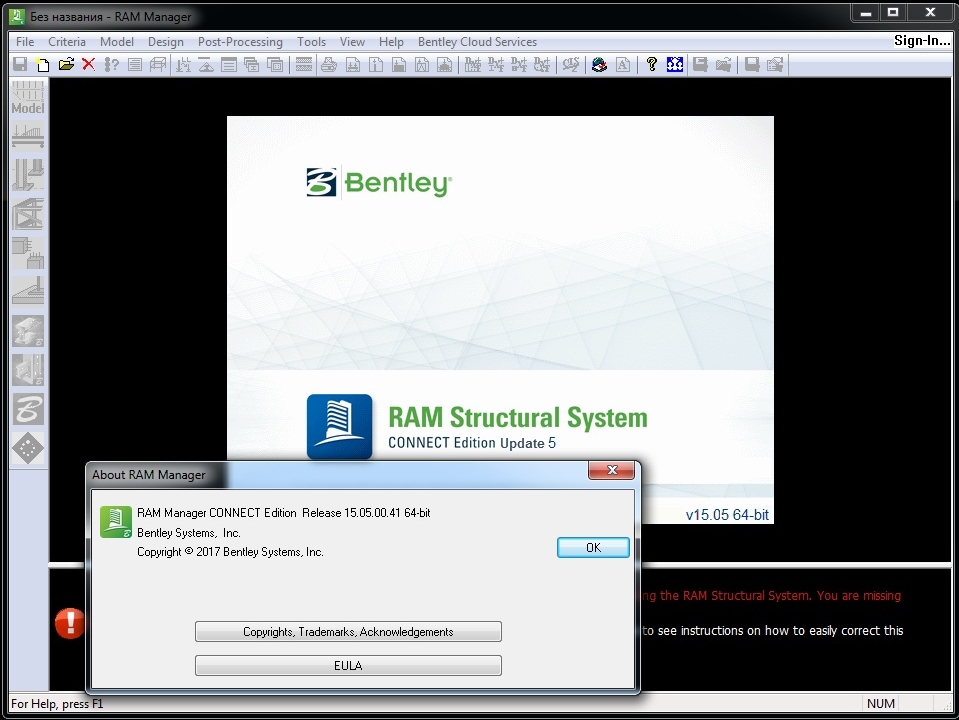Screen dimensions: 959x720
Task: Click the CONNECT Edition Update 5 text
Action: tap(472, 443)
